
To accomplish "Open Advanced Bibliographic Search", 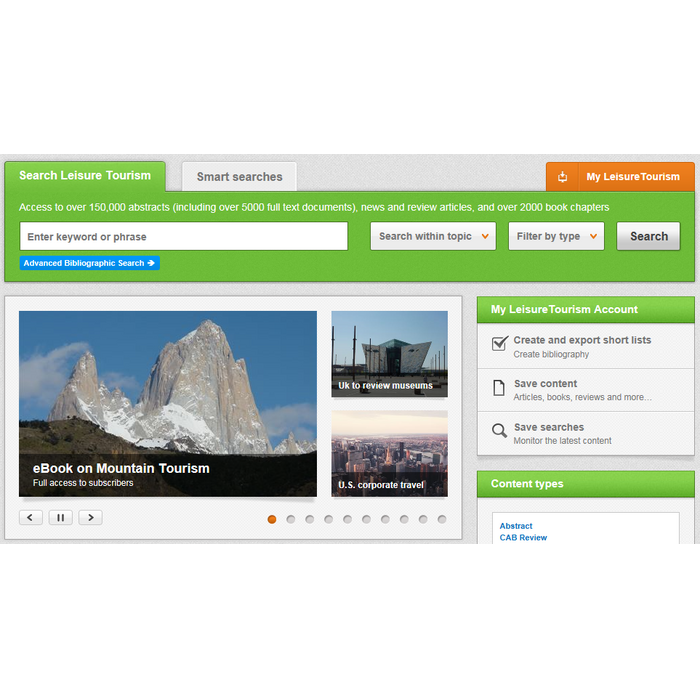I will click(89, 263).
